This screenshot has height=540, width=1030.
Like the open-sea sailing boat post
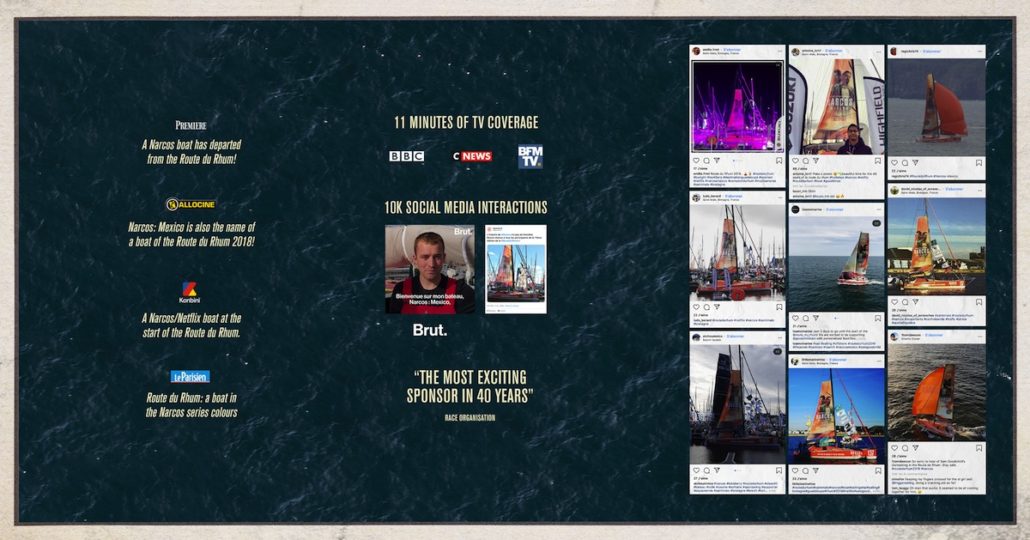click(795, 318)
